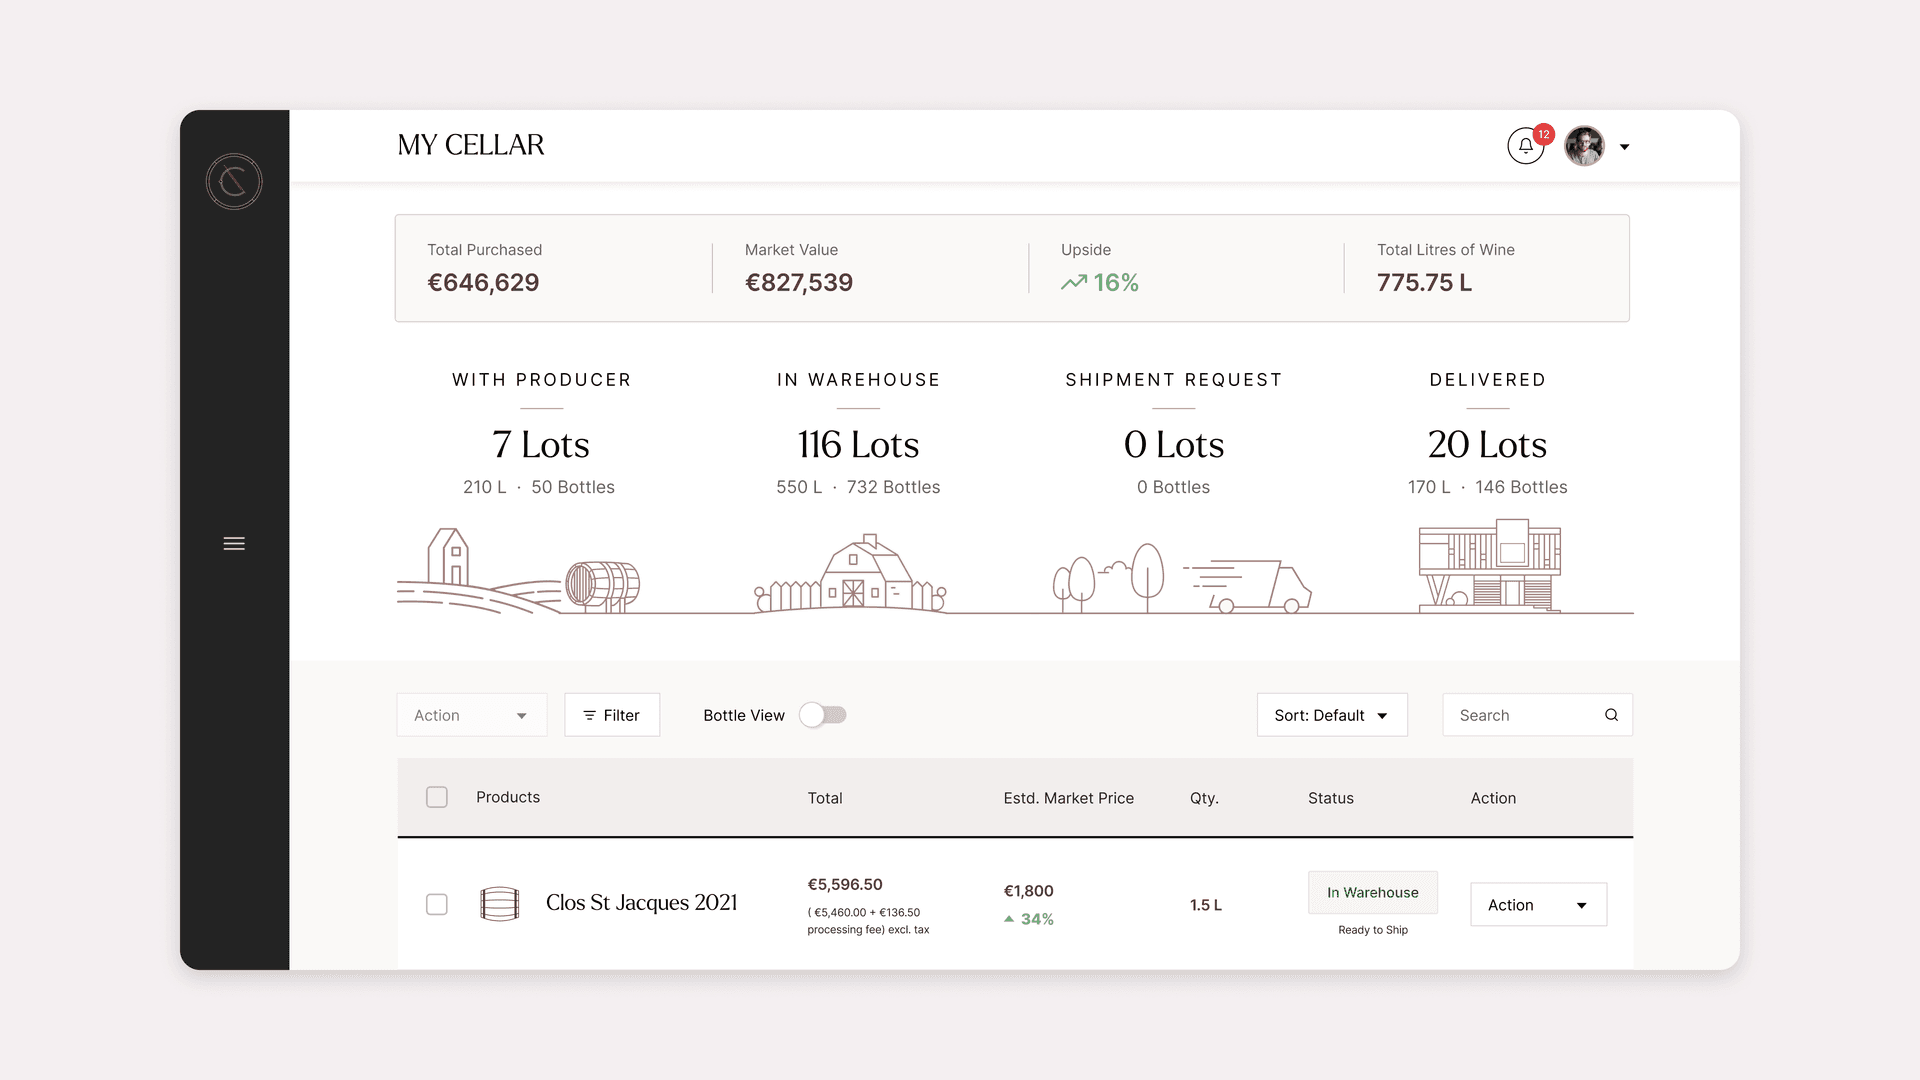Click the modern house delivered illustration
1920x1080 pixels.
[1490, 565]
